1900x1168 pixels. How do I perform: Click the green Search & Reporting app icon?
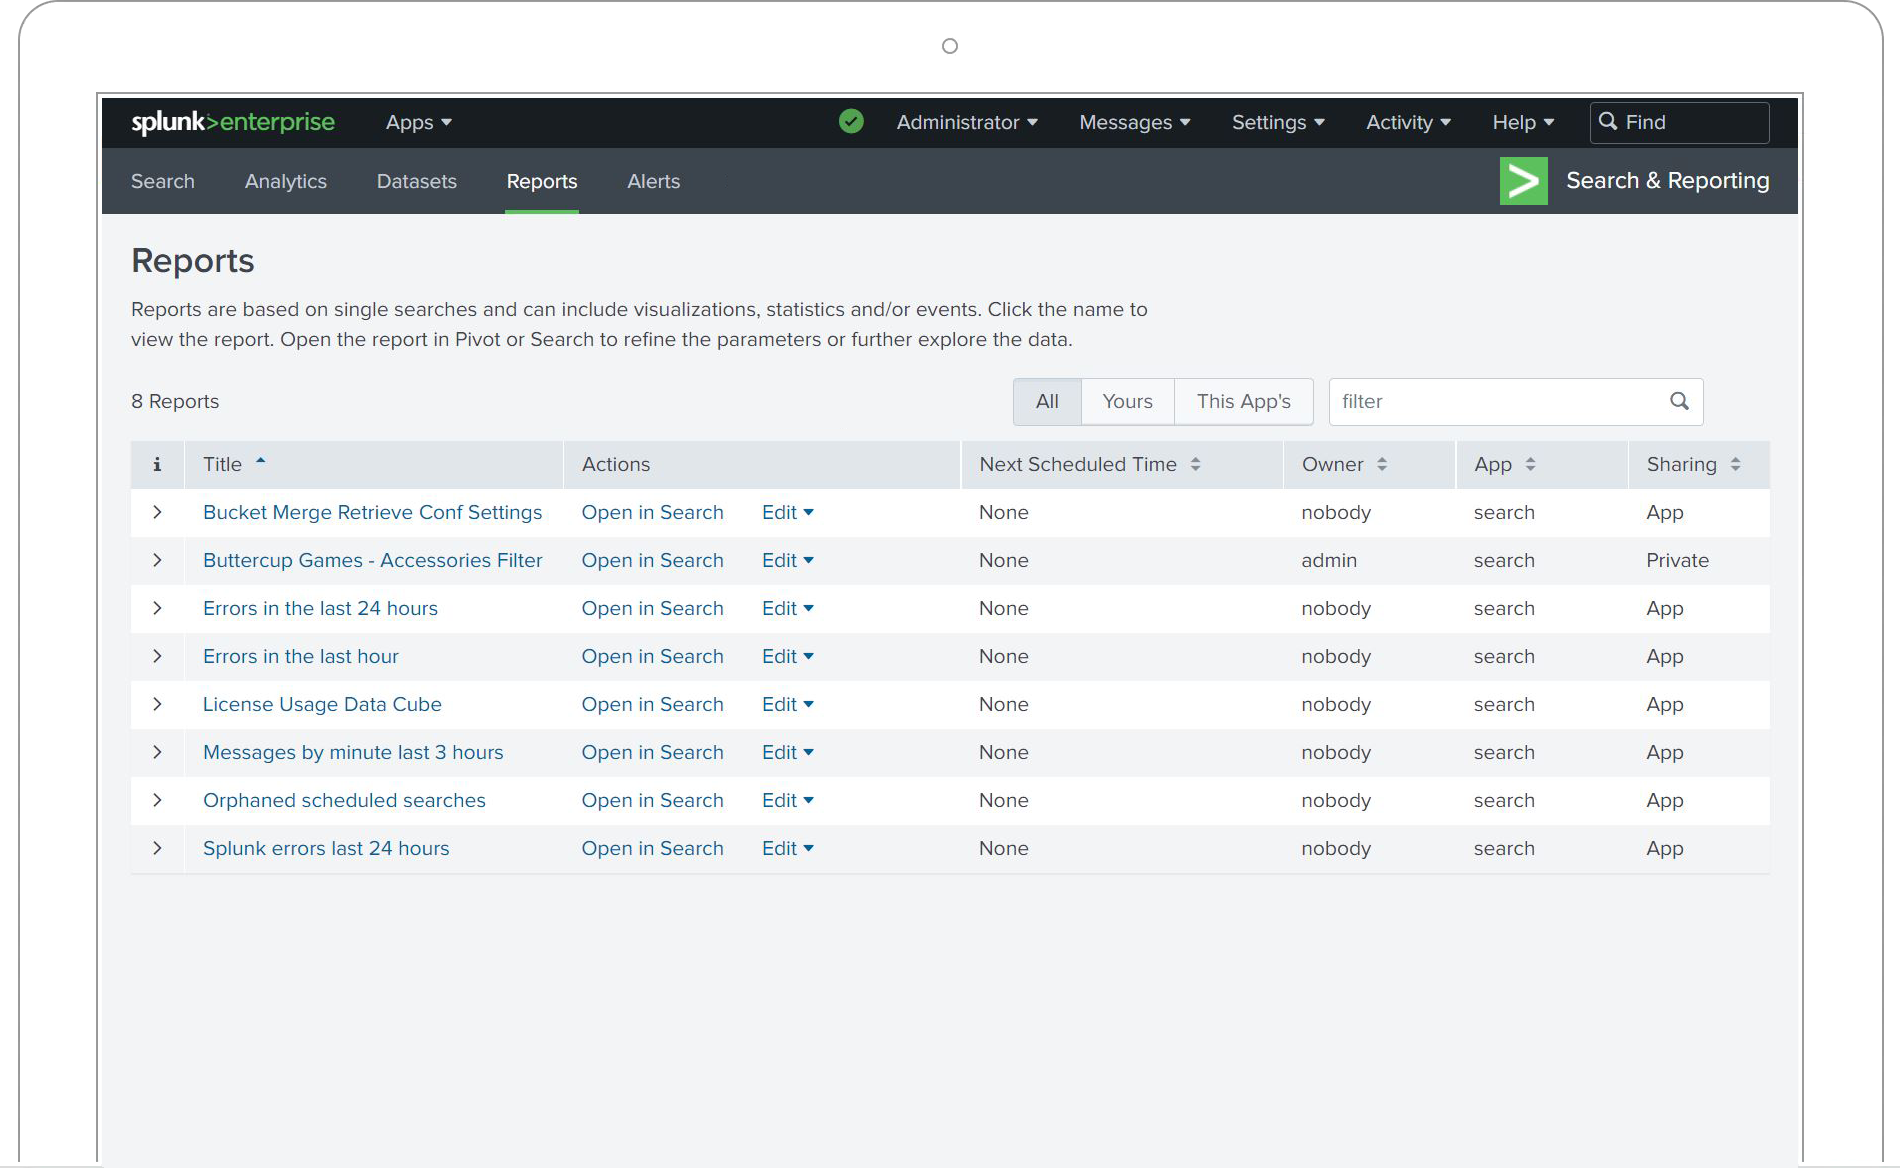[1523, 181]
